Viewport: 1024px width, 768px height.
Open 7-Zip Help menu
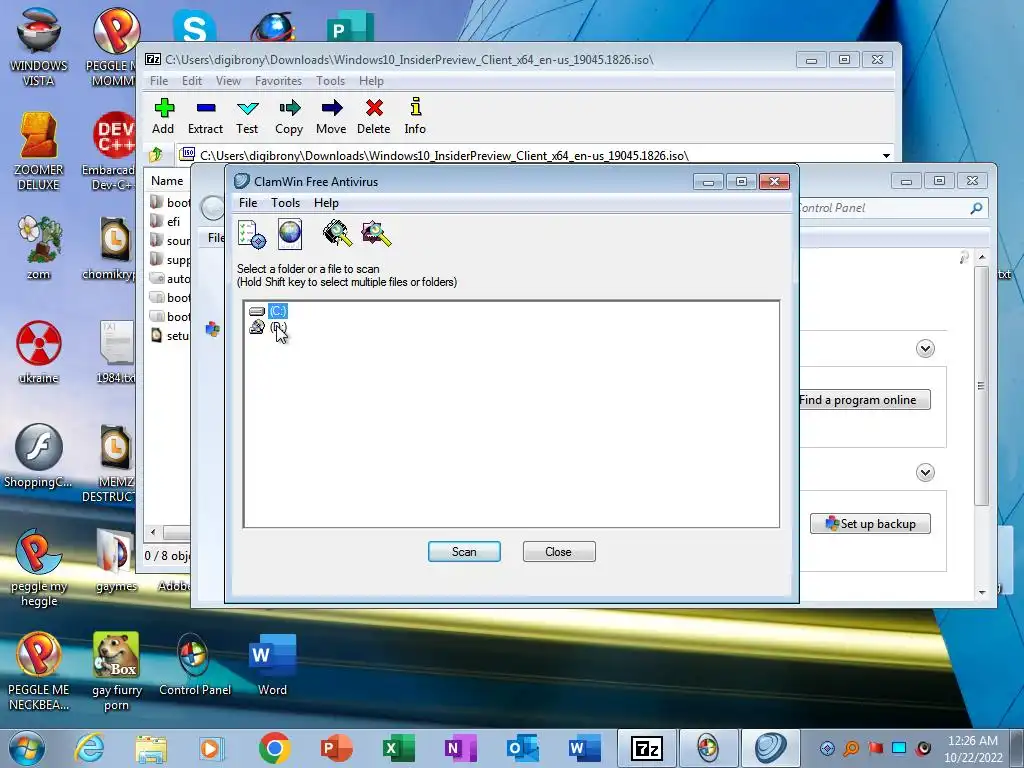pos(371,81)
